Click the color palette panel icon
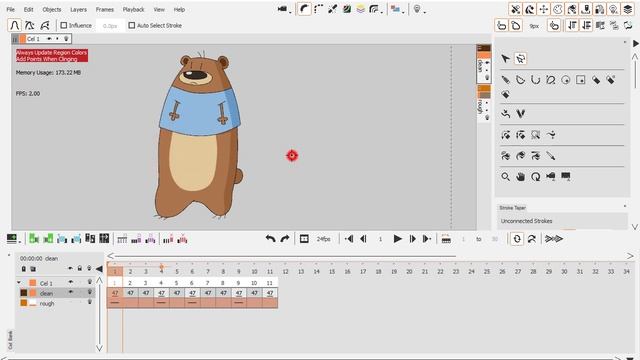Viewport: 640px width, 360px height. pyautogui.click(x=558, y=9)
